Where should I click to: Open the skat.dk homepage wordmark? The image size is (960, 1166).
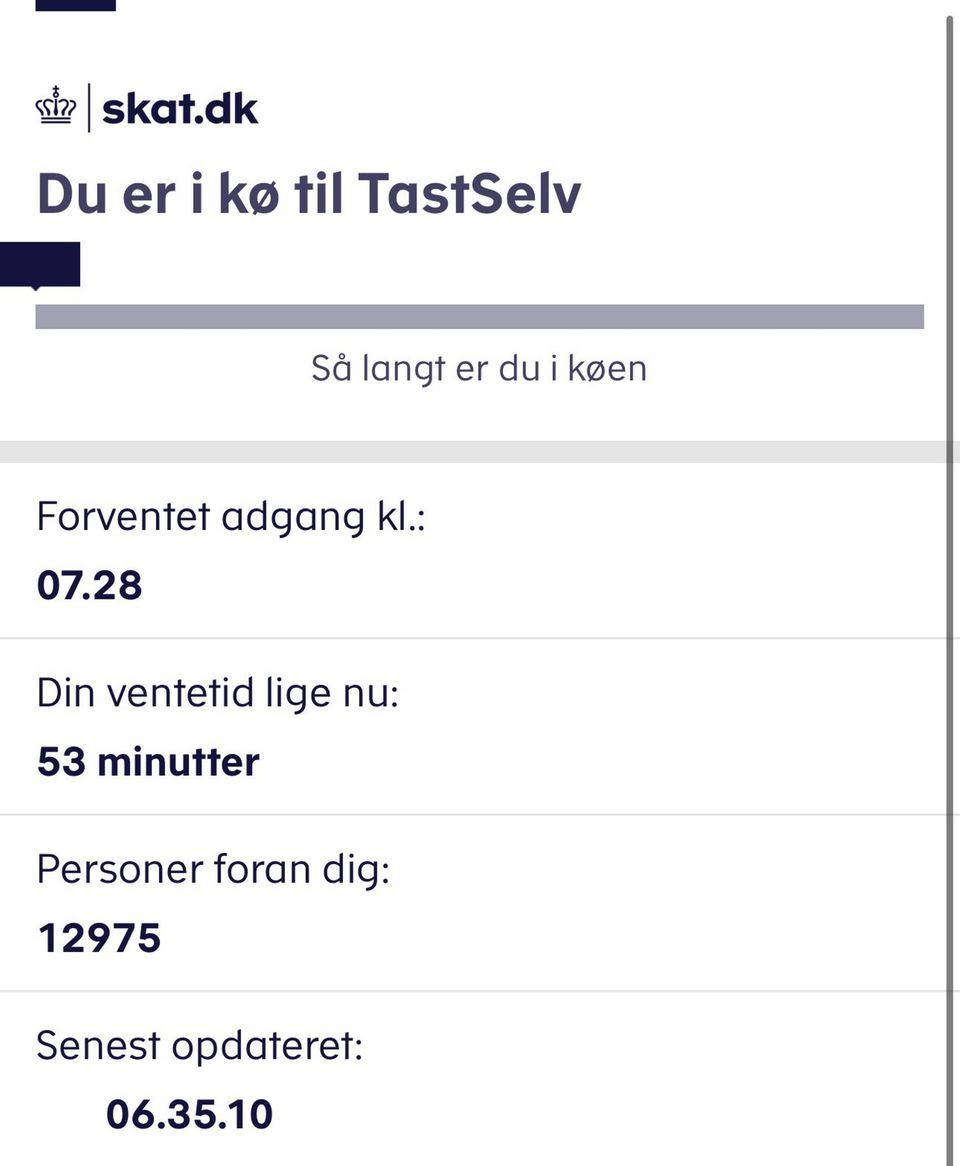coord(180,109)
